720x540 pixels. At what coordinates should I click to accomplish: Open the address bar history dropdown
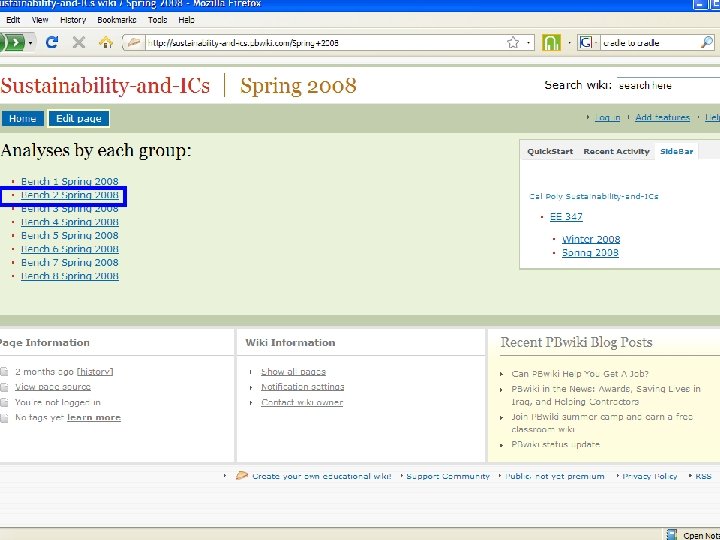point(529,43)
